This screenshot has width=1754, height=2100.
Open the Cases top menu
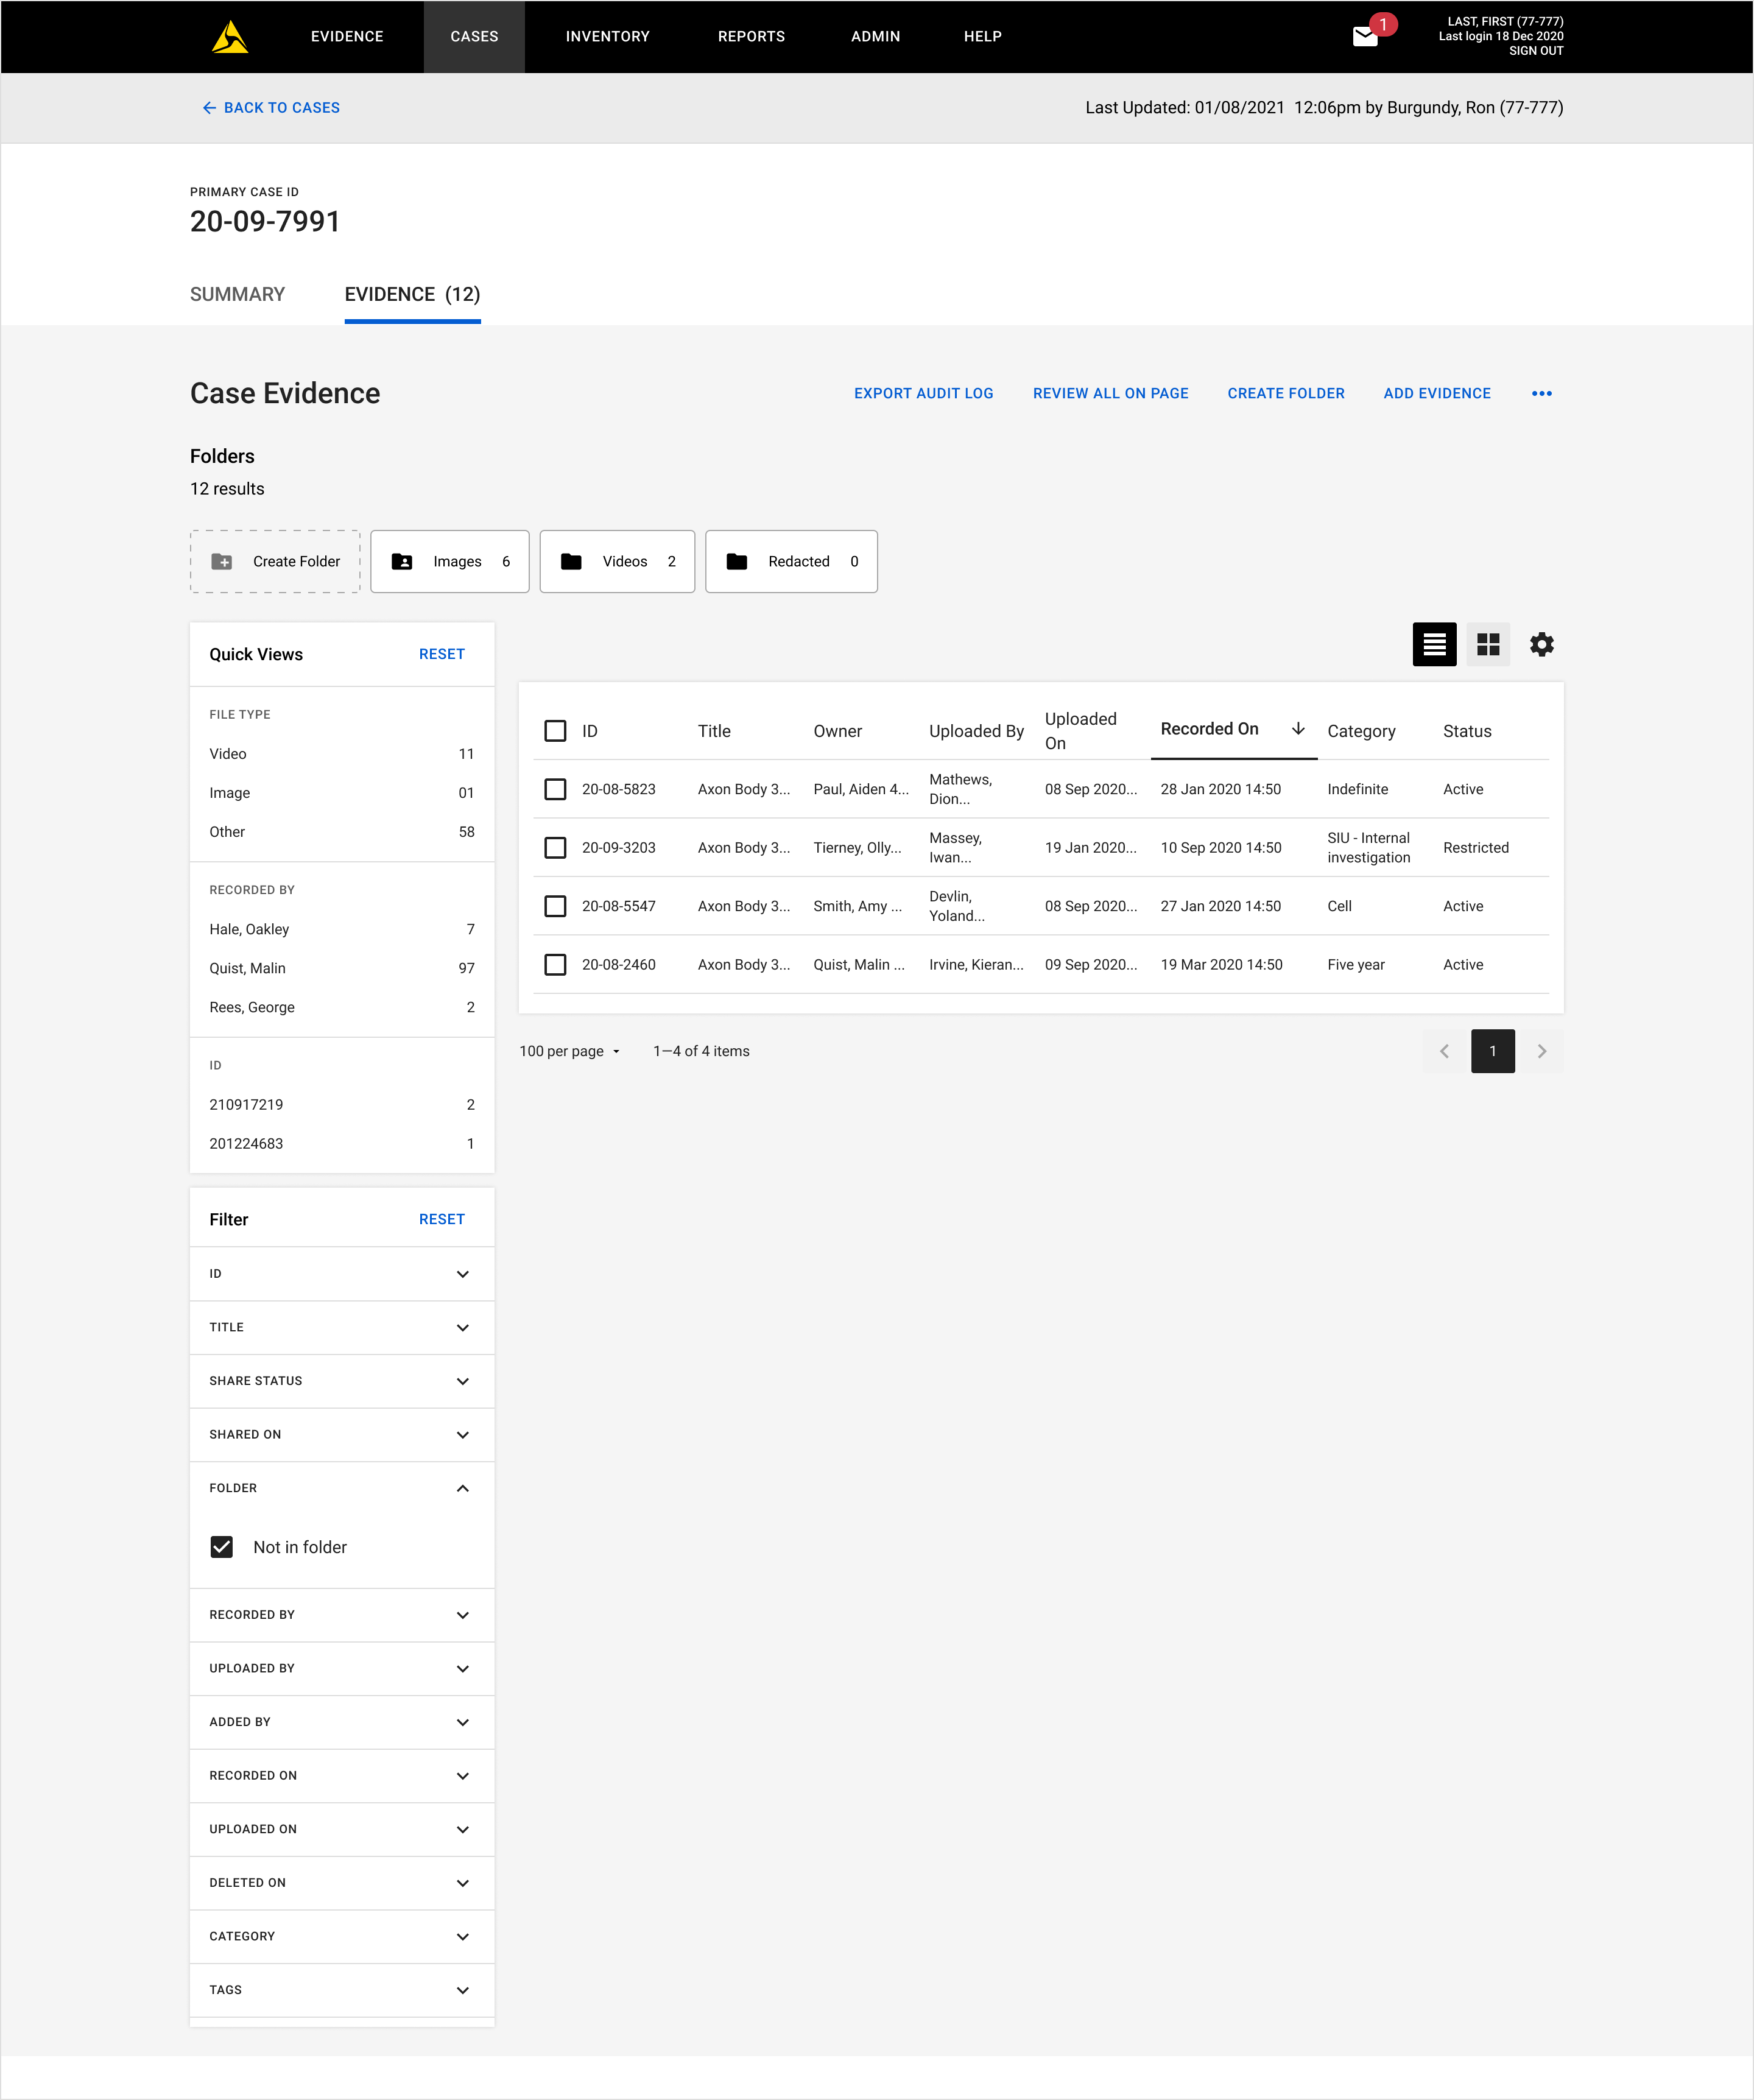tap(474, 37)
